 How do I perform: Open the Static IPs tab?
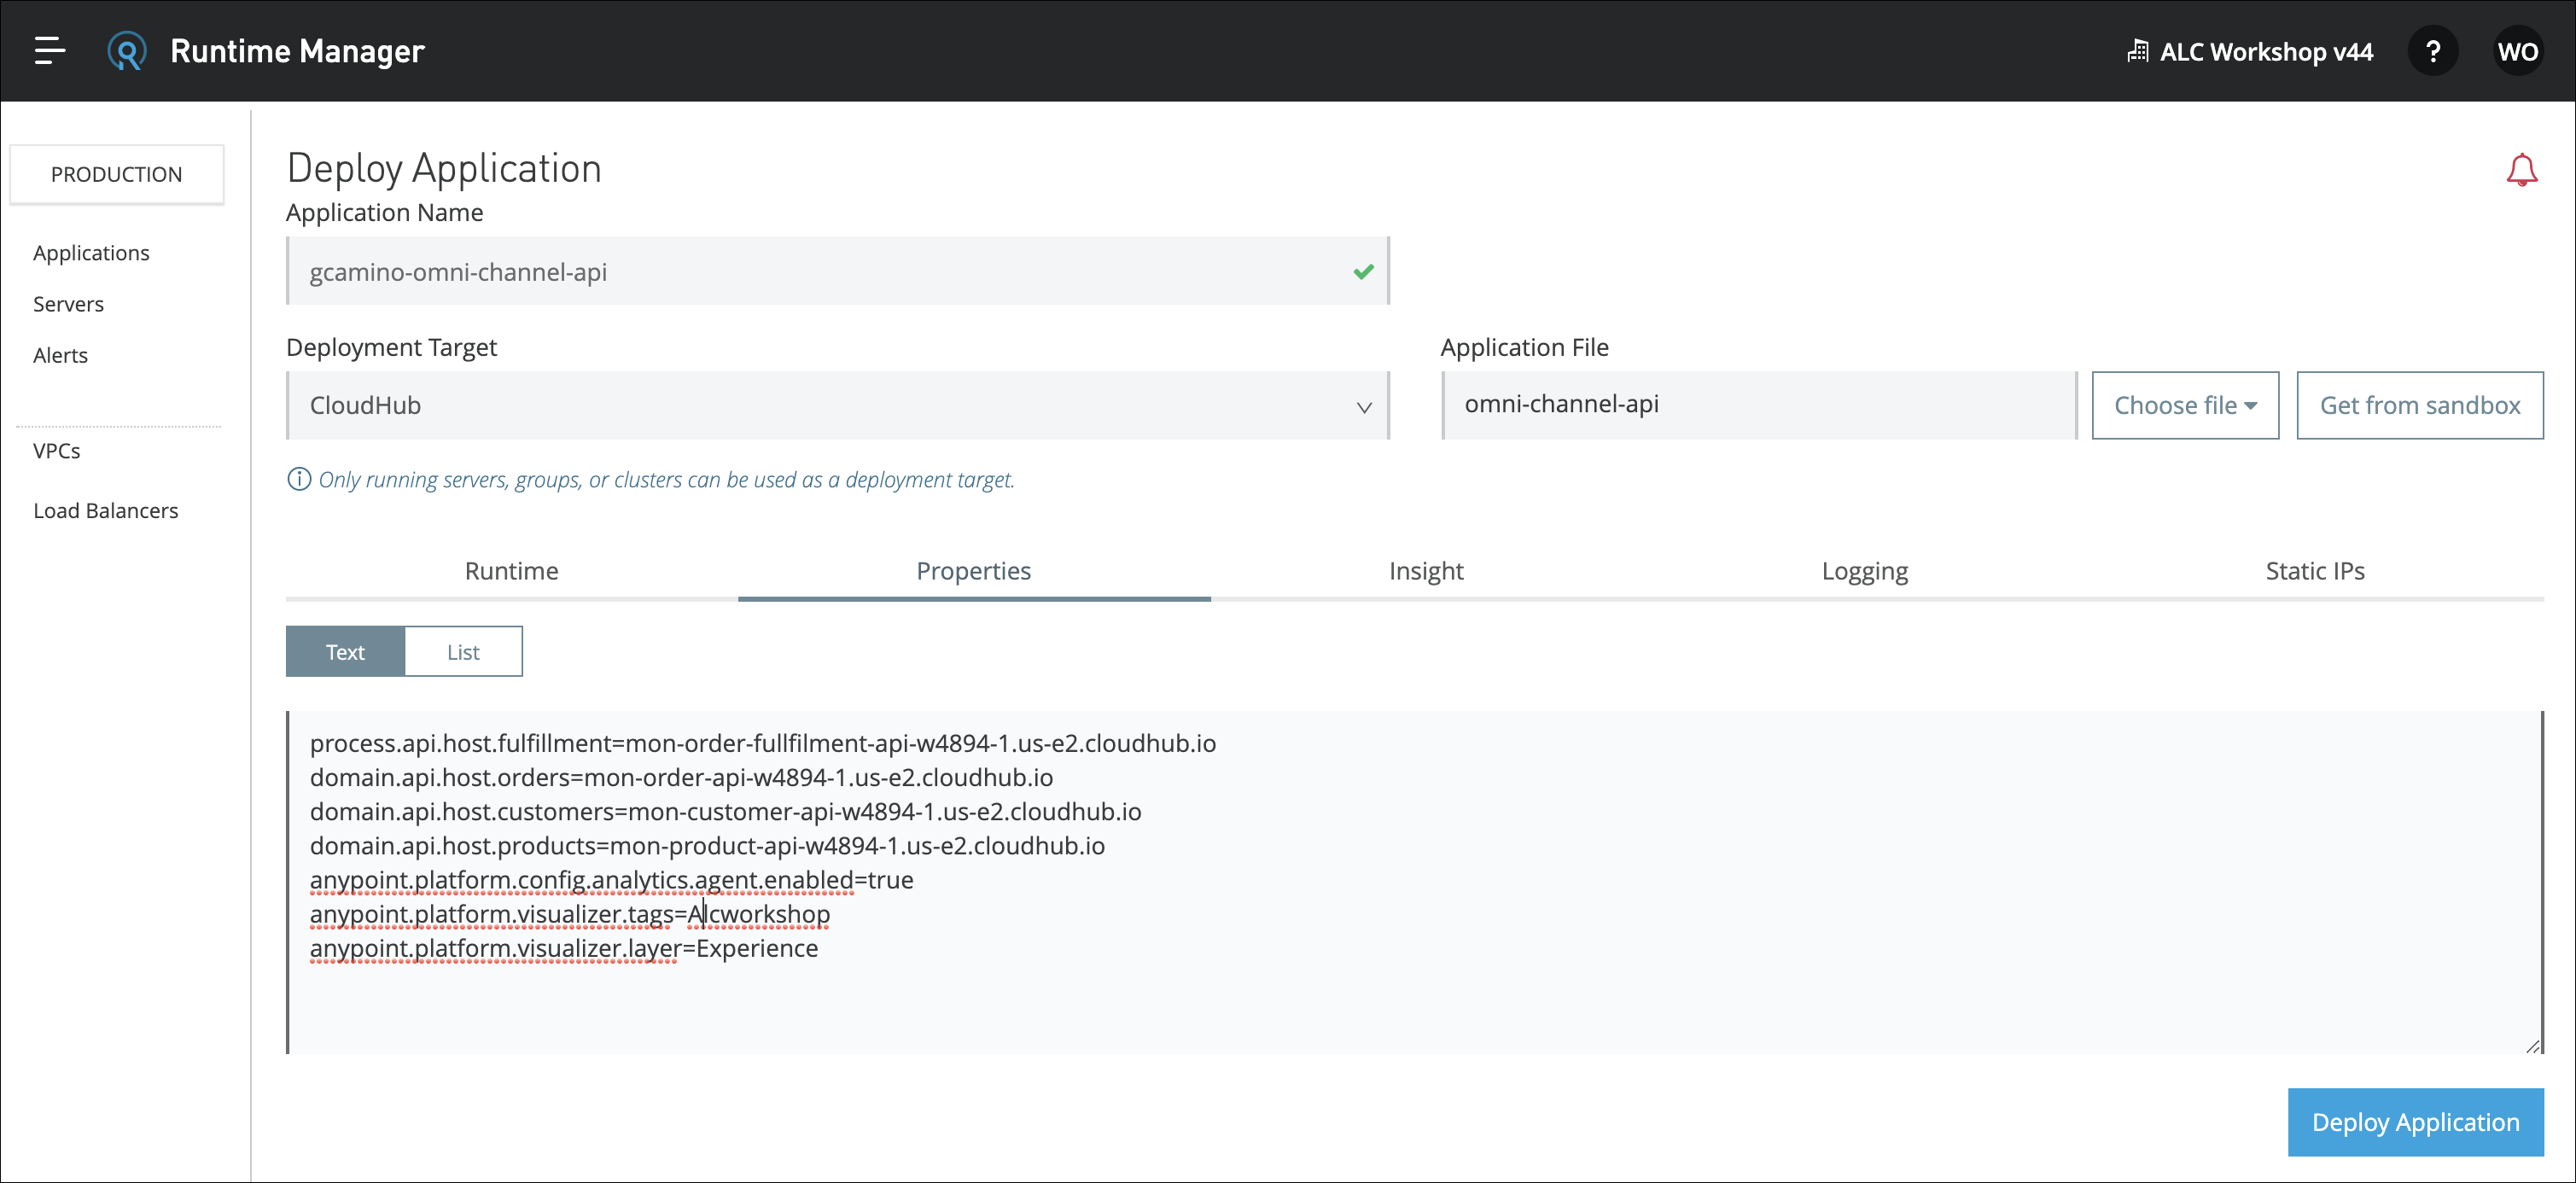pos(2315,571)
